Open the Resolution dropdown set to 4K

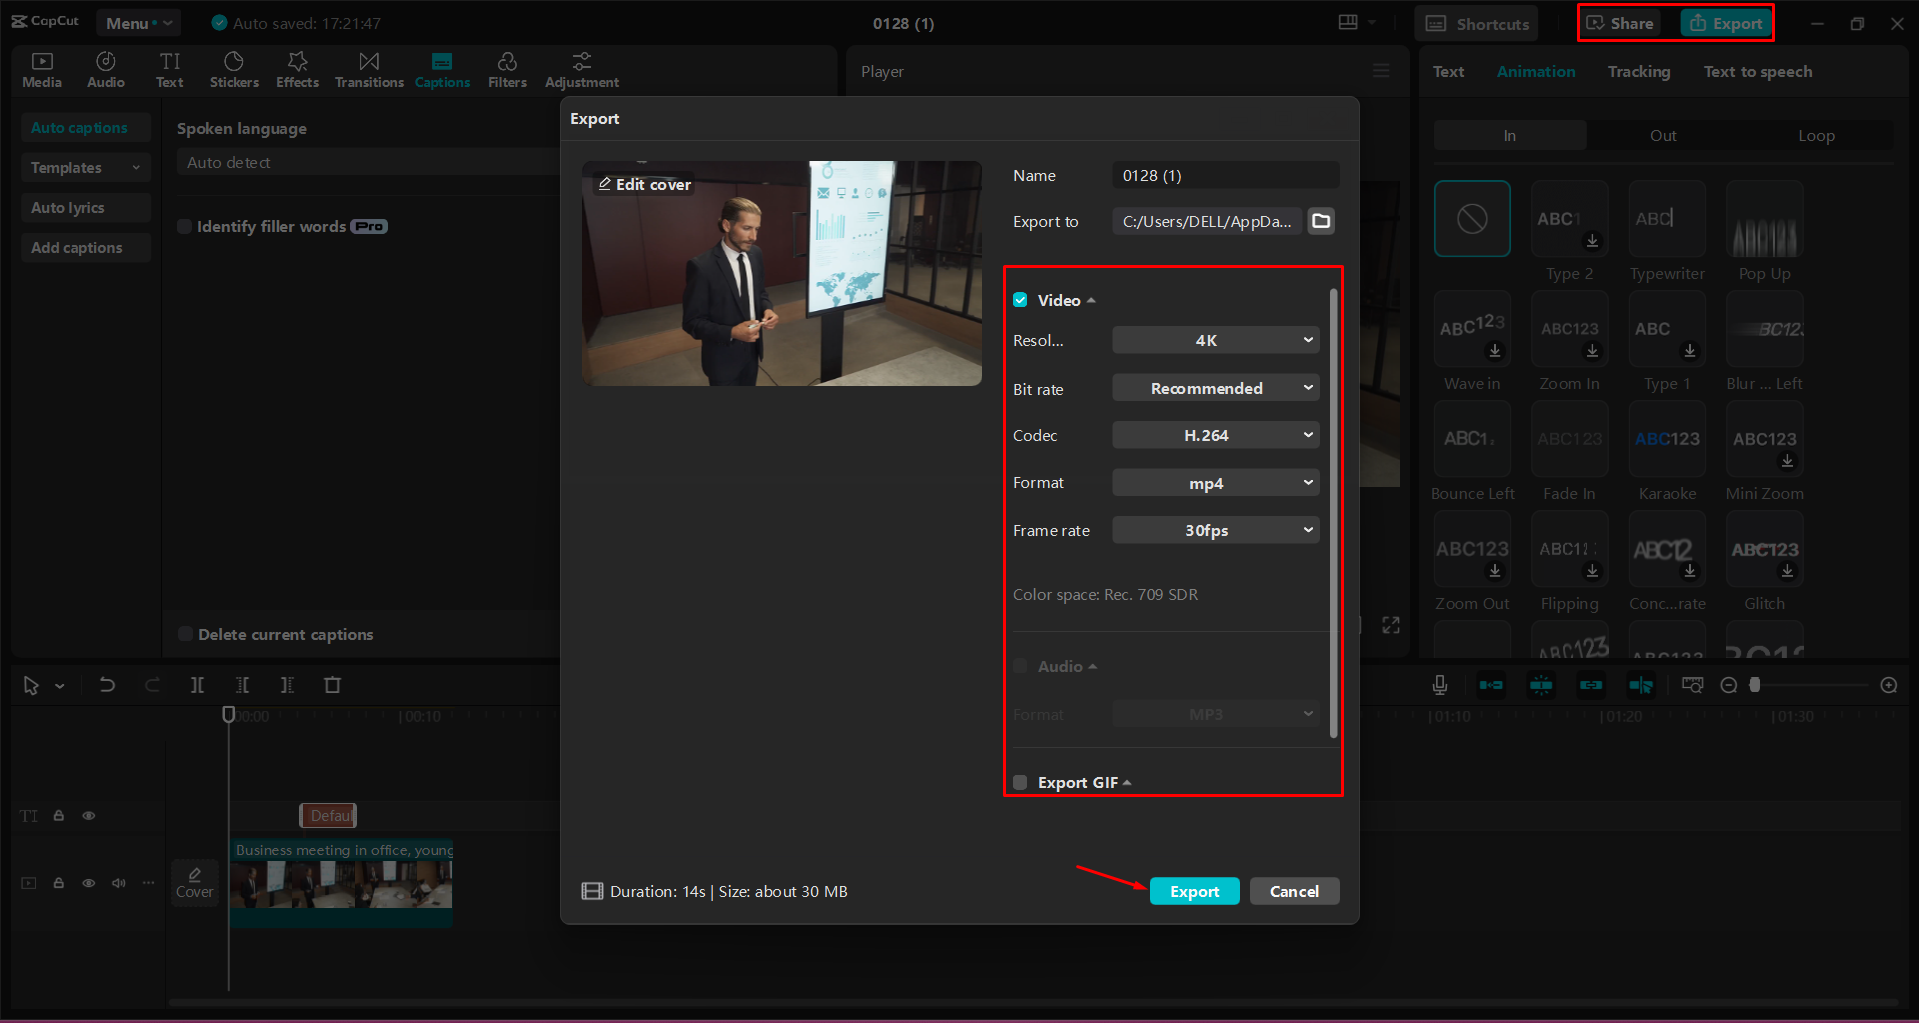(x=1215, y=340)
